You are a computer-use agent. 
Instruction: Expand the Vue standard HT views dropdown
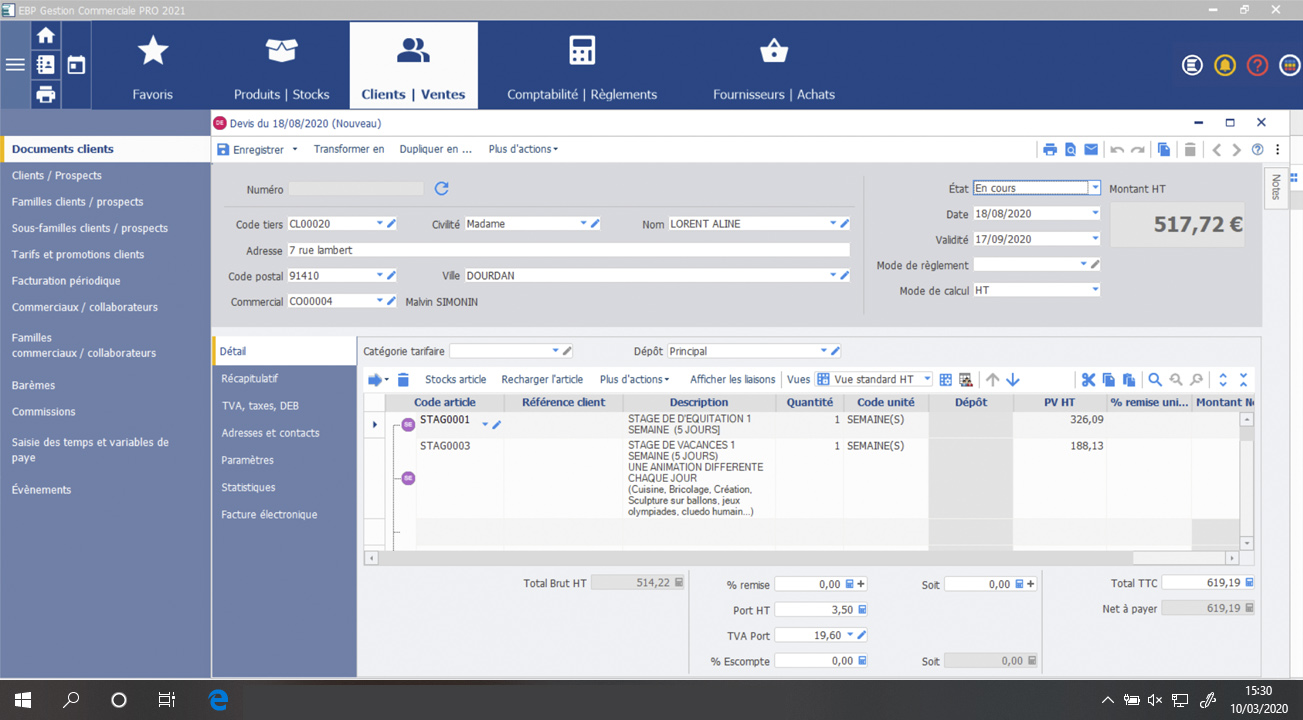tap(926, 379)
